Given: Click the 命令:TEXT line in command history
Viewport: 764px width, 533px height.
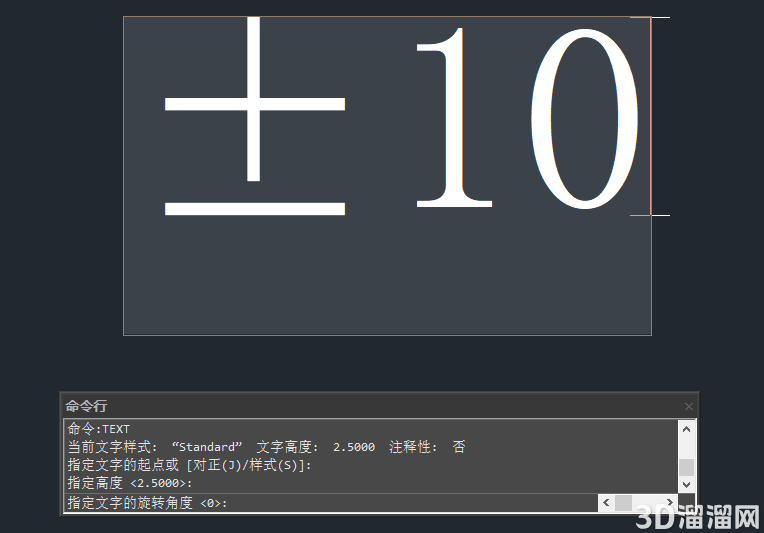Looking at the screenshot, I should pos(98,429).
